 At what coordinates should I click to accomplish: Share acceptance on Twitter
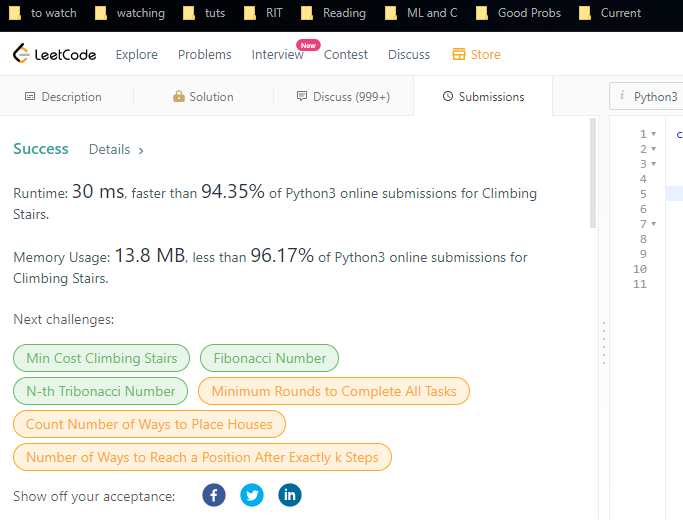coord(252,495)
